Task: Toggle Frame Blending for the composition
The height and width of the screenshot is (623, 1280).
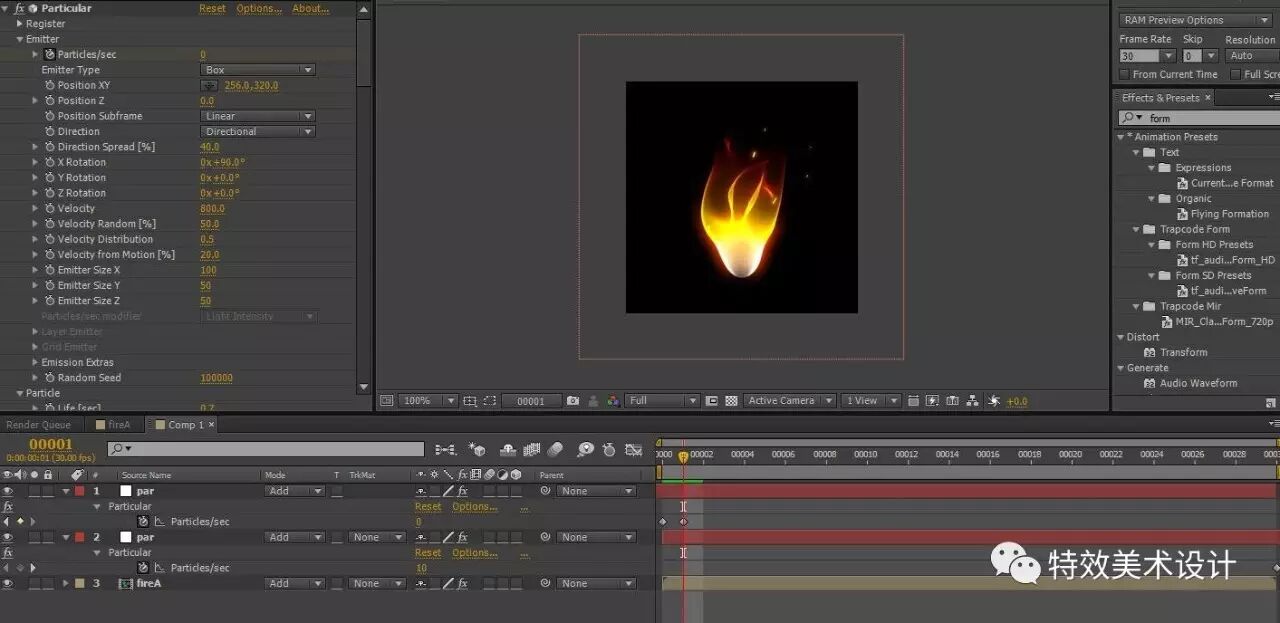Action: point(531,450)
